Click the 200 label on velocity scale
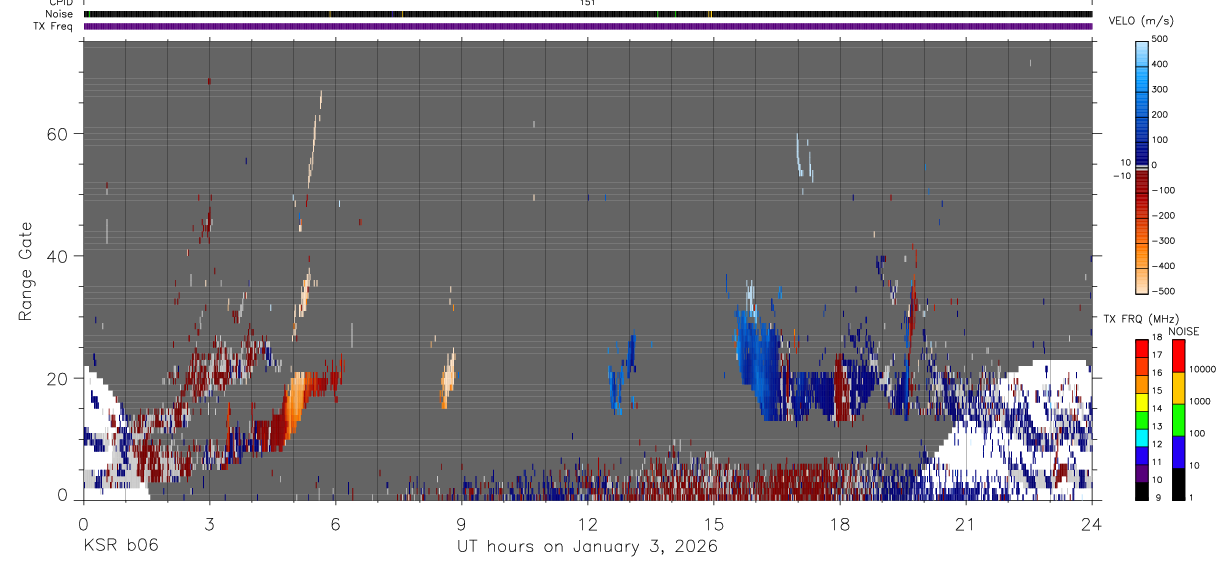1228x567 pixels. coord(1160,115)
